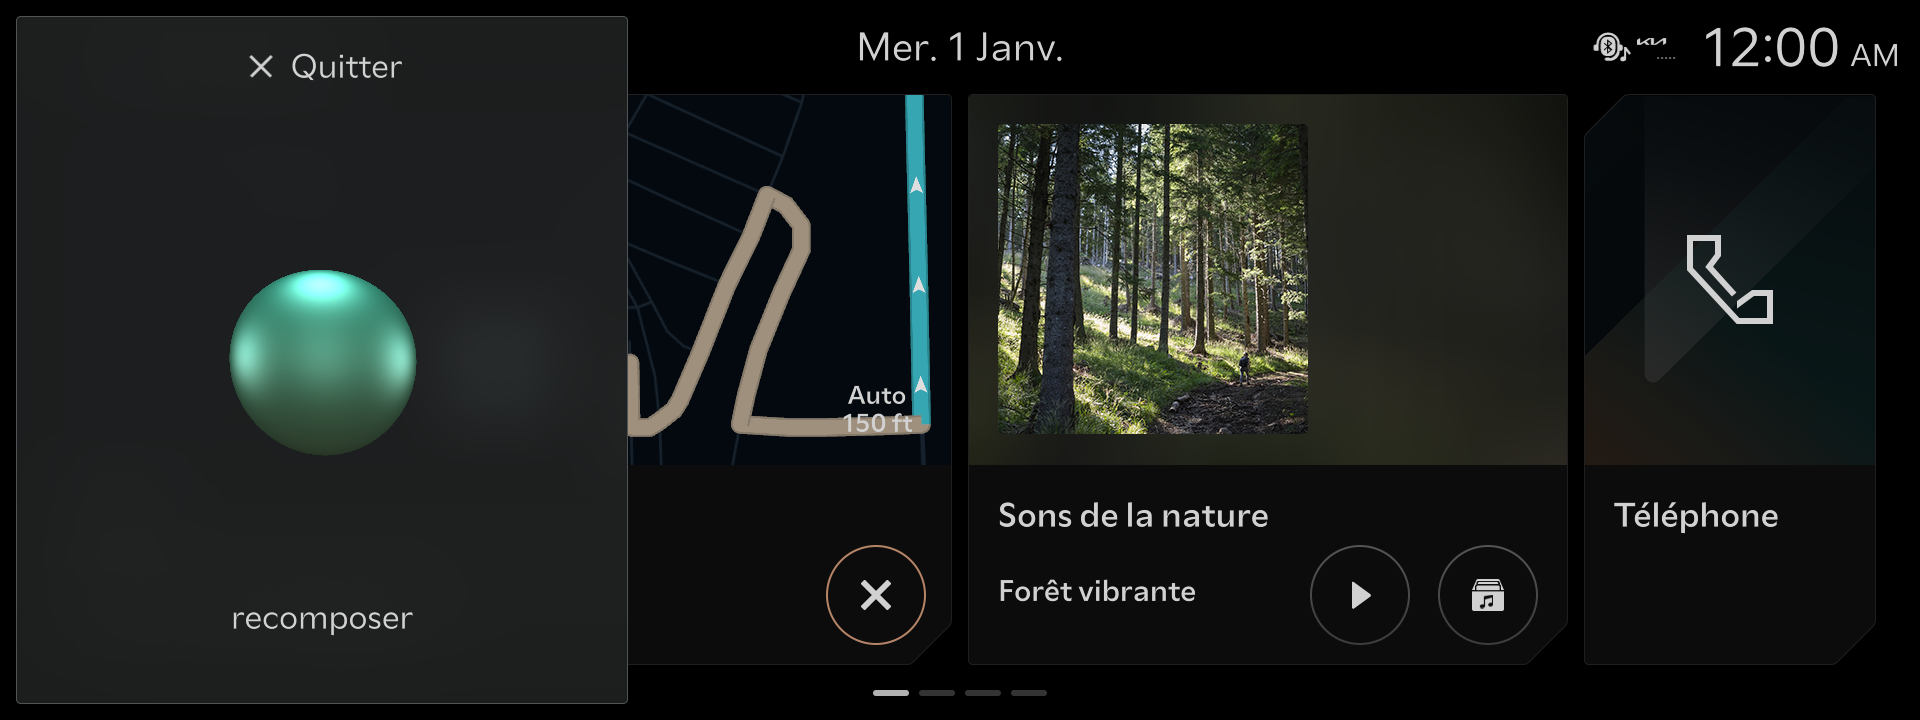The image size is (1920, 720).
Task: Go to the second home page indicator
Action: point(937,692)
